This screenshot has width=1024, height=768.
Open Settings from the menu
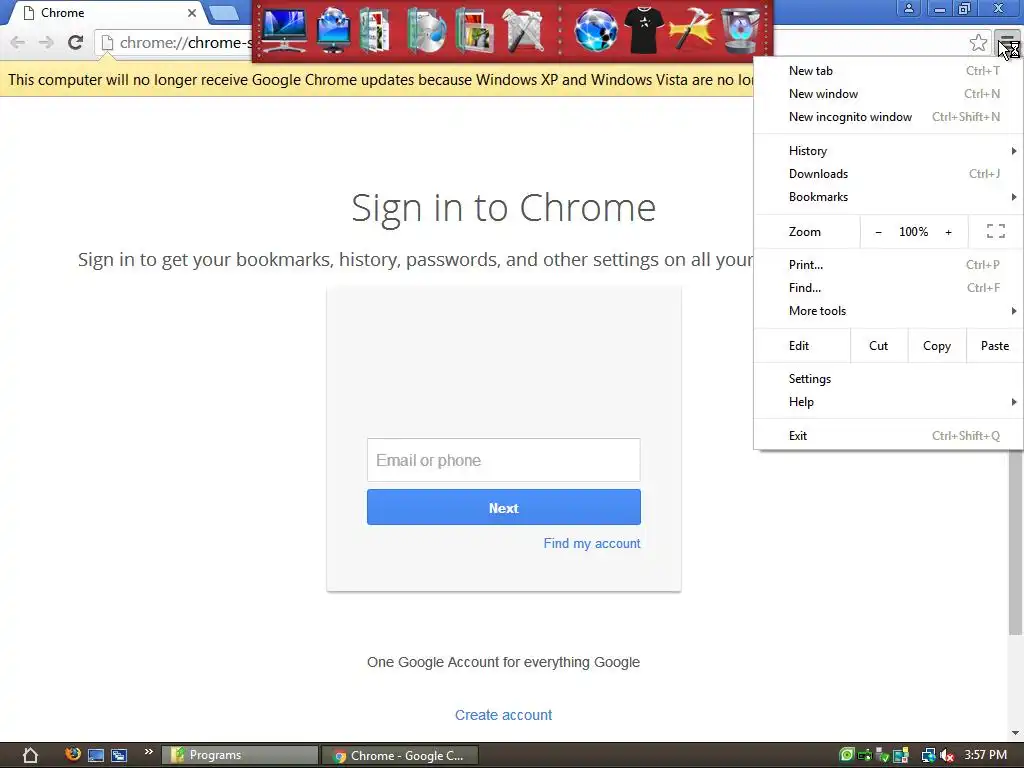(888, 379)
